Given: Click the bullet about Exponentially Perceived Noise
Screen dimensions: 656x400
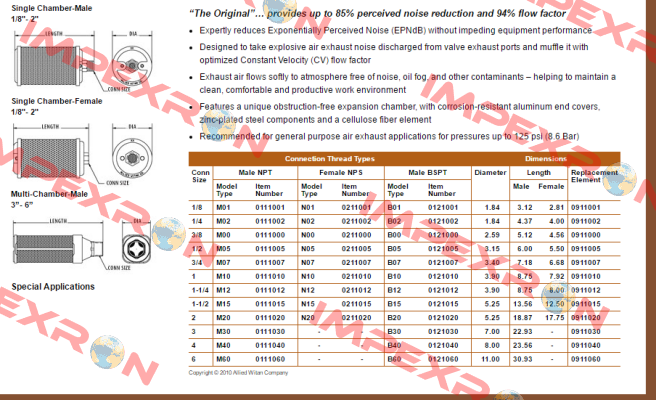Looking at the screenshot, I should tap(395, 30).
